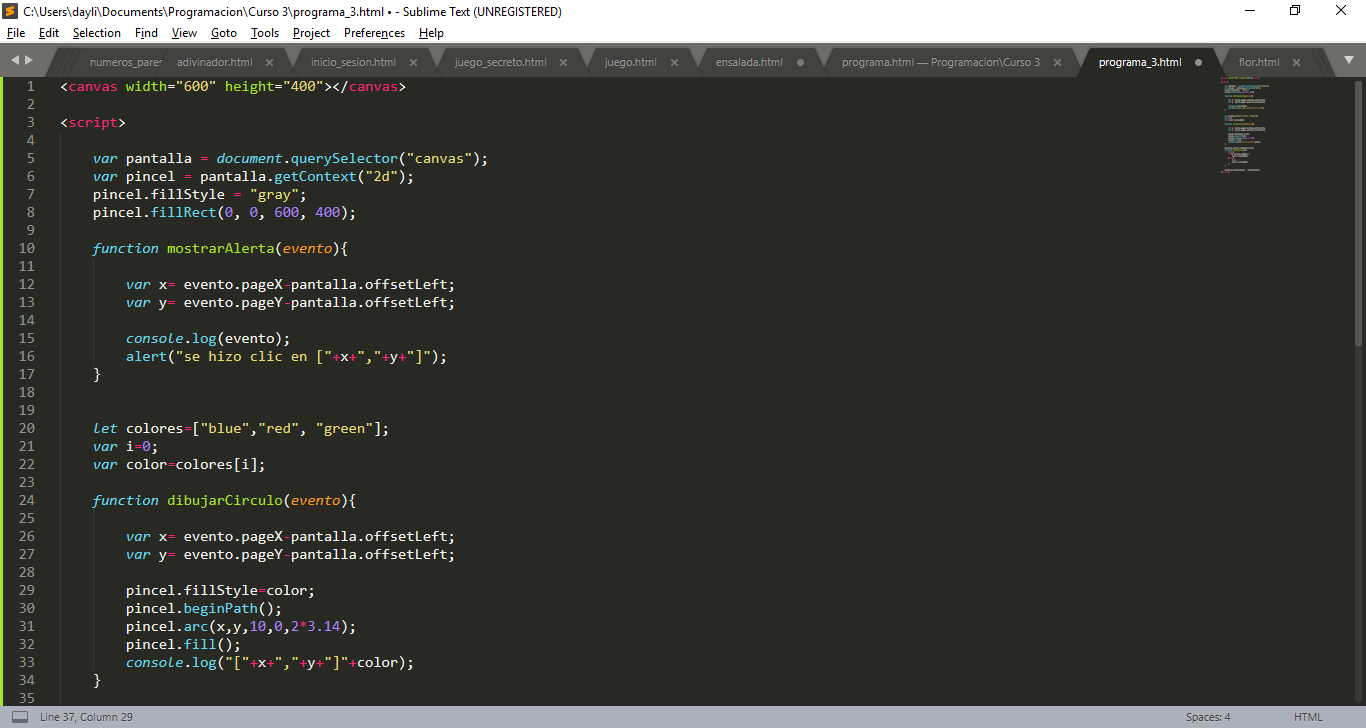Open the View menu

(184, 33)
